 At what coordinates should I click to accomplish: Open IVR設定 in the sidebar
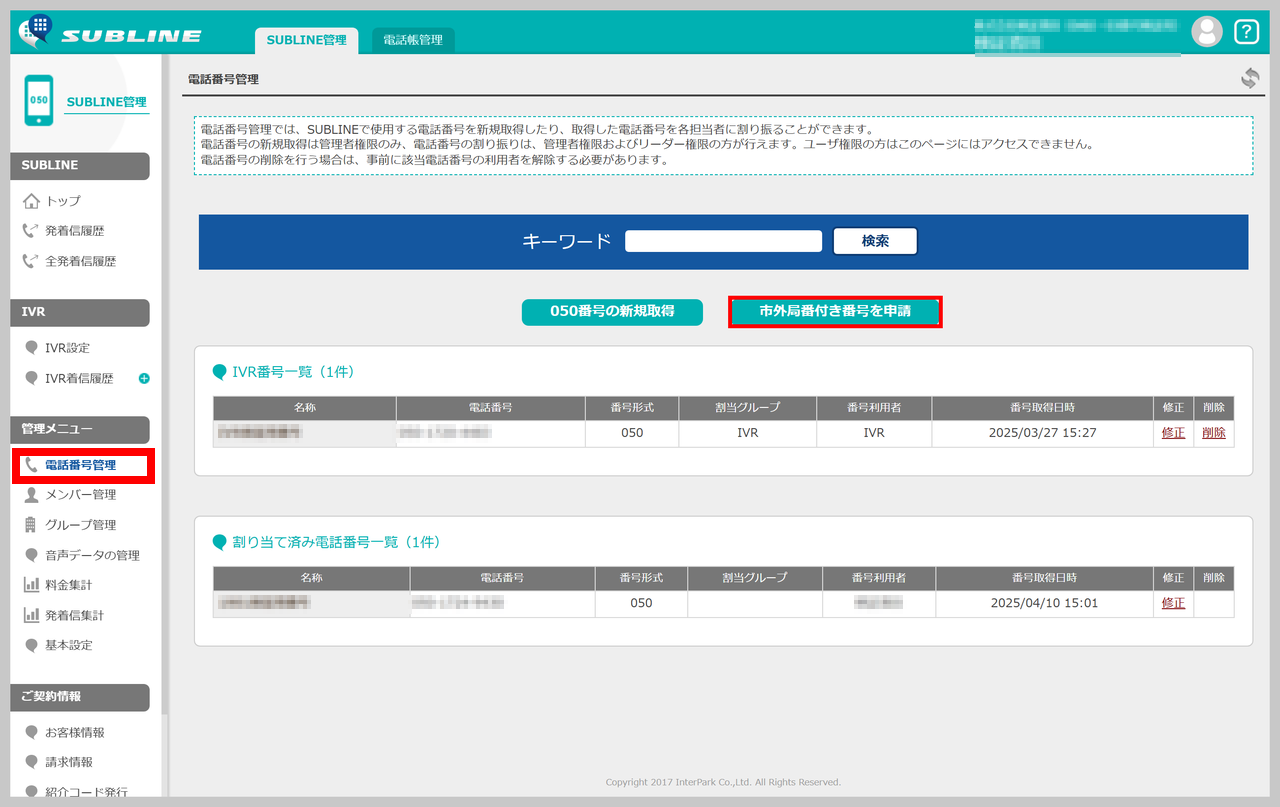coord(67,348)
